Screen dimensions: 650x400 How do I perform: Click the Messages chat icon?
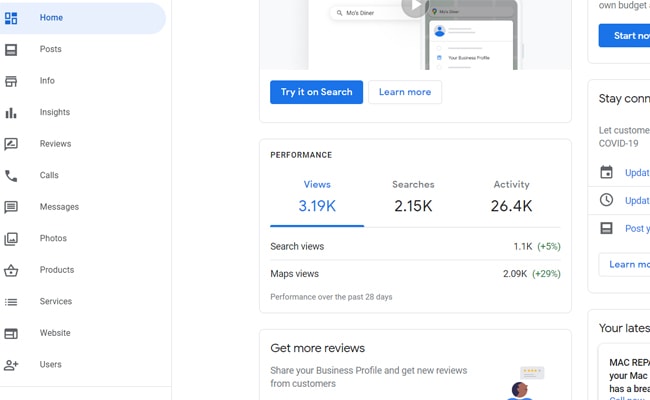coord(11,207)
